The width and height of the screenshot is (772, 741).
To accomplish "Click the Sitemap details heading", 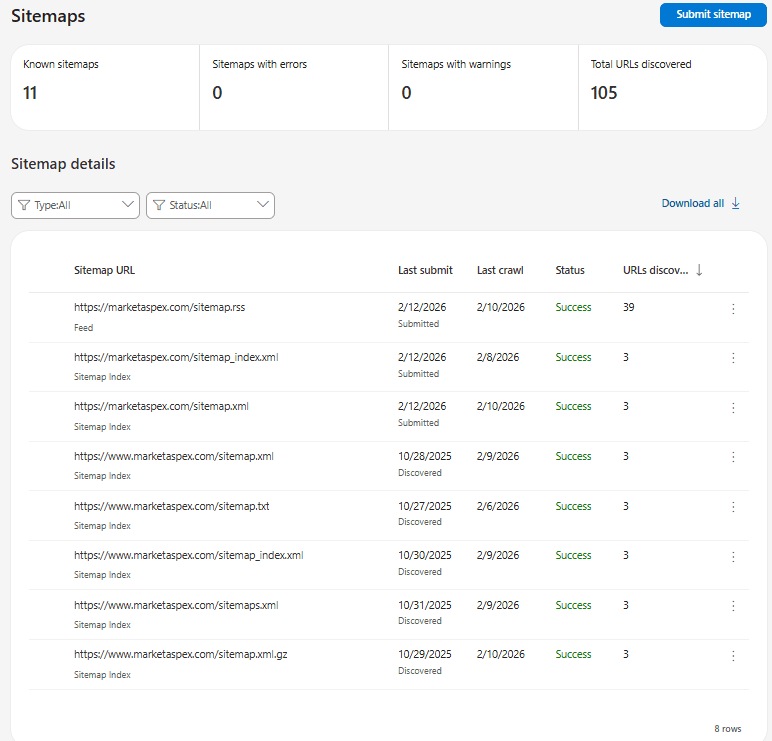I will [x=63, y=164].
